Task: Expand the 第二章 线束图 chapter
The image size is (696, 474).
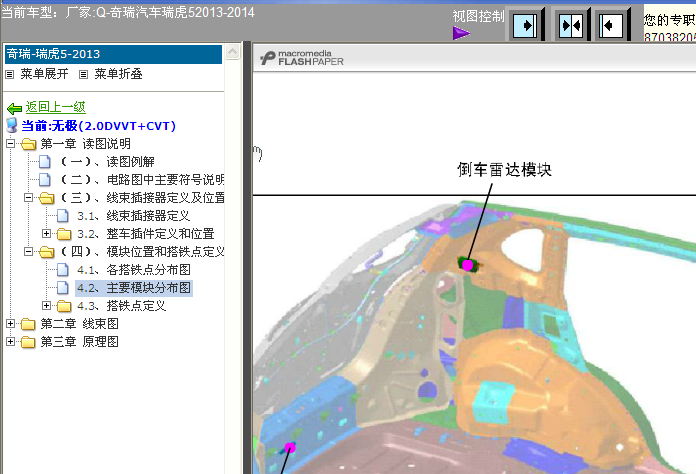Action: click(x=10, y=324)
